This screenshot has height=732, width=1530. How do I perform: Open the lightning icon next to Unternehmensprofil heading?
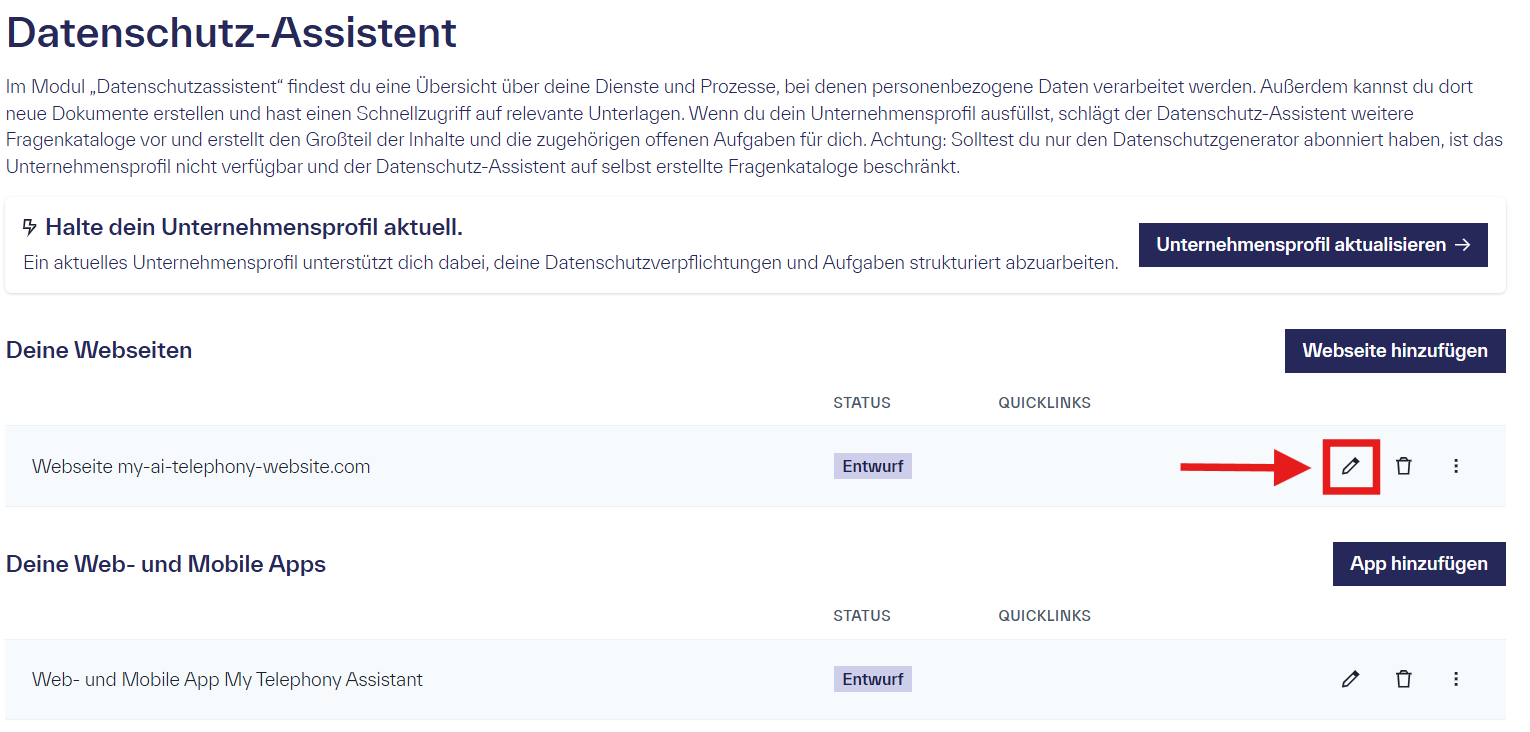[x=31, y=227]
